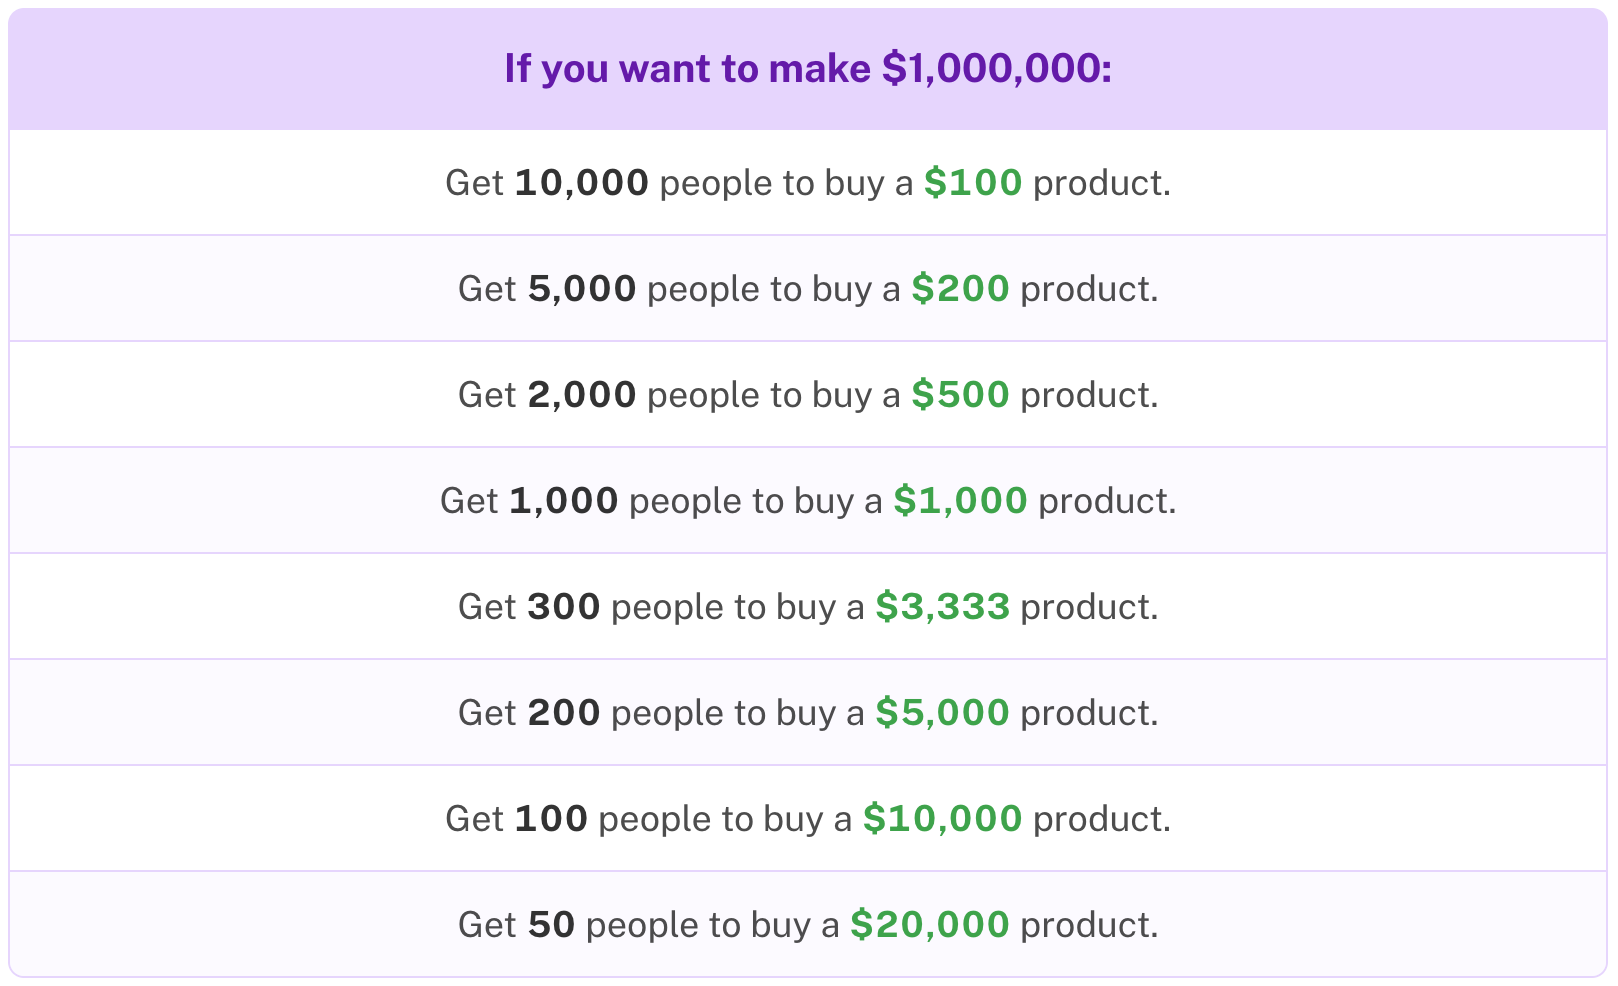Image resolution: width=1618 pixels, height=986 pixels.
Task: Select the bold 100 people figure
Action: pyautogui.click(x=551, y=819)
